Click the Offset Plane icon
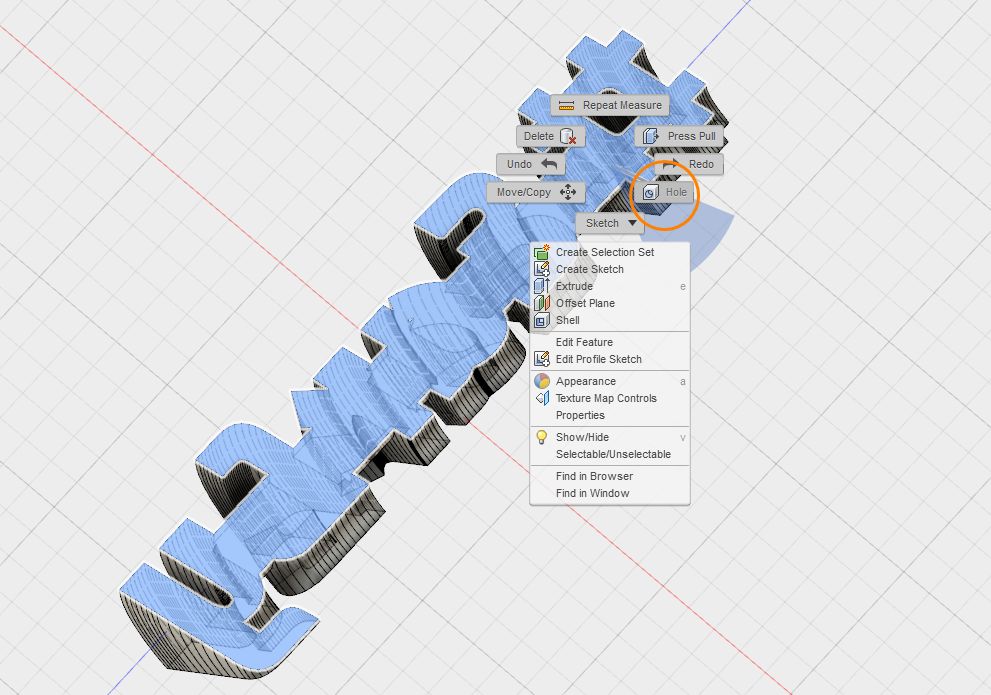This screenshot has height=695, width=991. 542,303
